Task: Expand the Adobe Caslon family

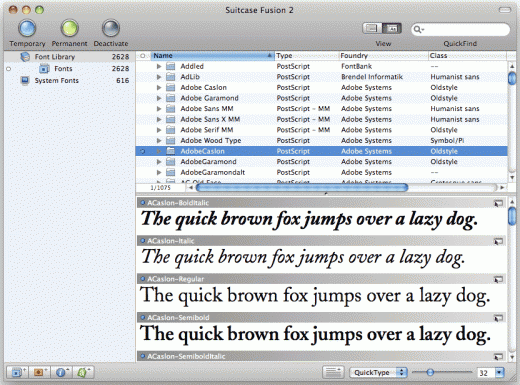Action: pyautogui.click(x=159, y=88)
